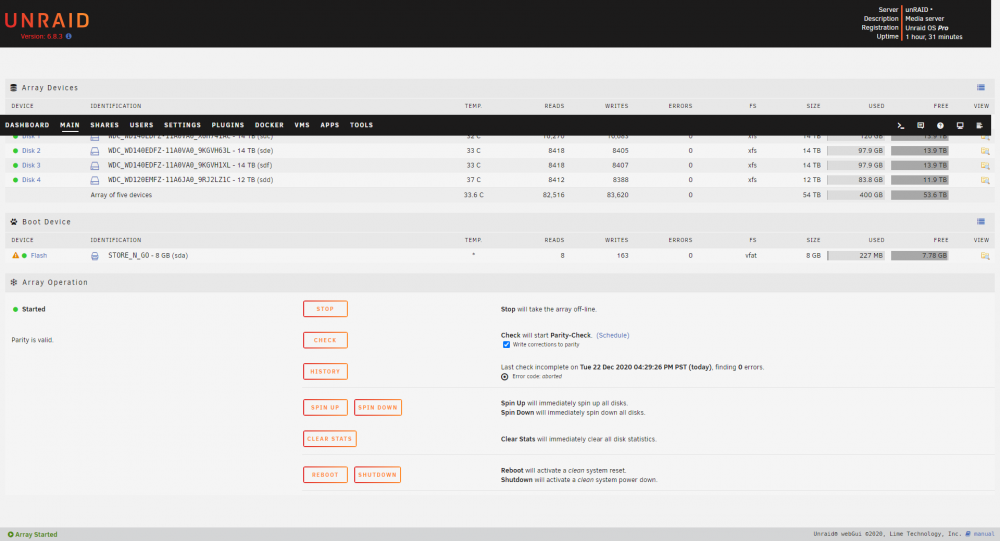Click the orange warning triangle beside Flash
This screenshot has width=1000, height=541.
(15, 255)
